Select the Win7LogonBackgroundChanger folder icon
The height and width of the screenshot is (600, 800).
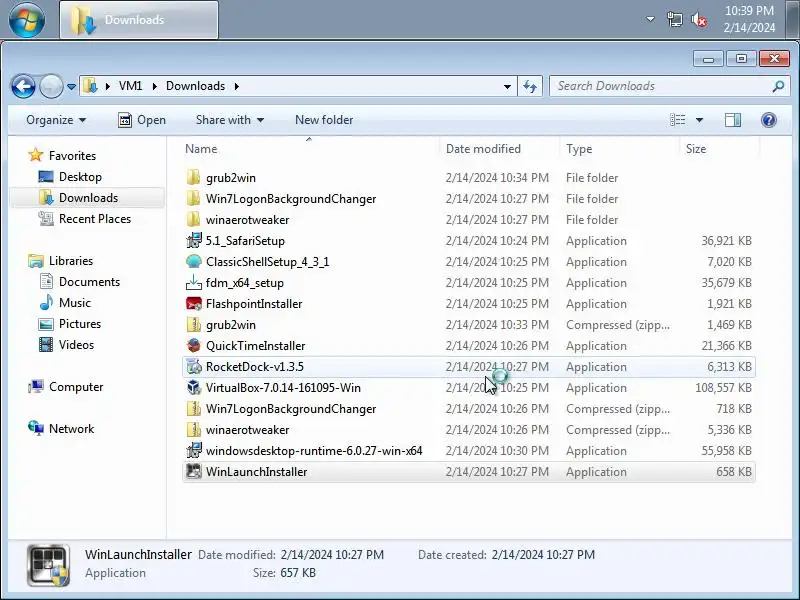point(193,198)
